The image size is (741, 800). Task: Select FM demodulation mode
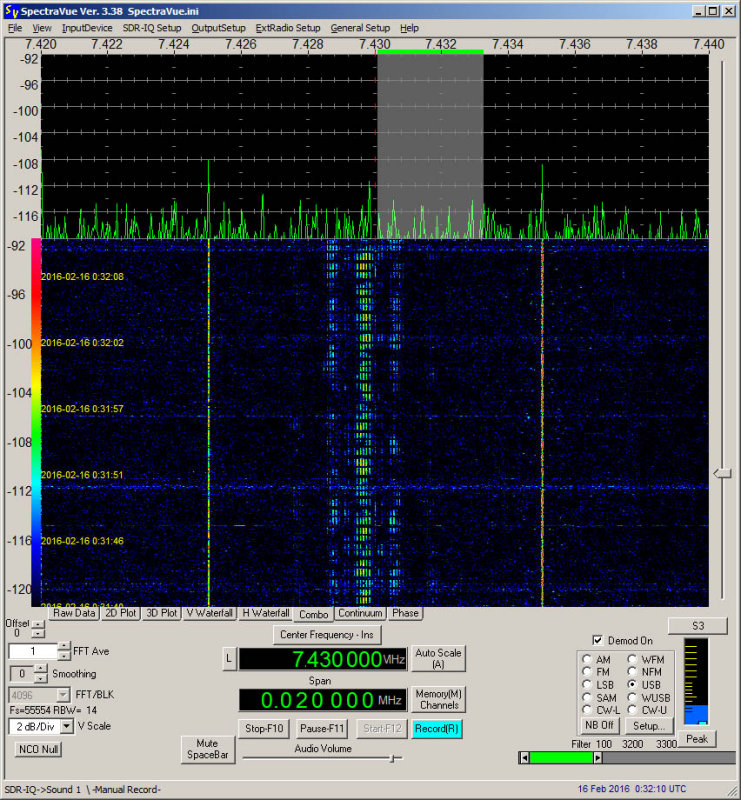586,672
